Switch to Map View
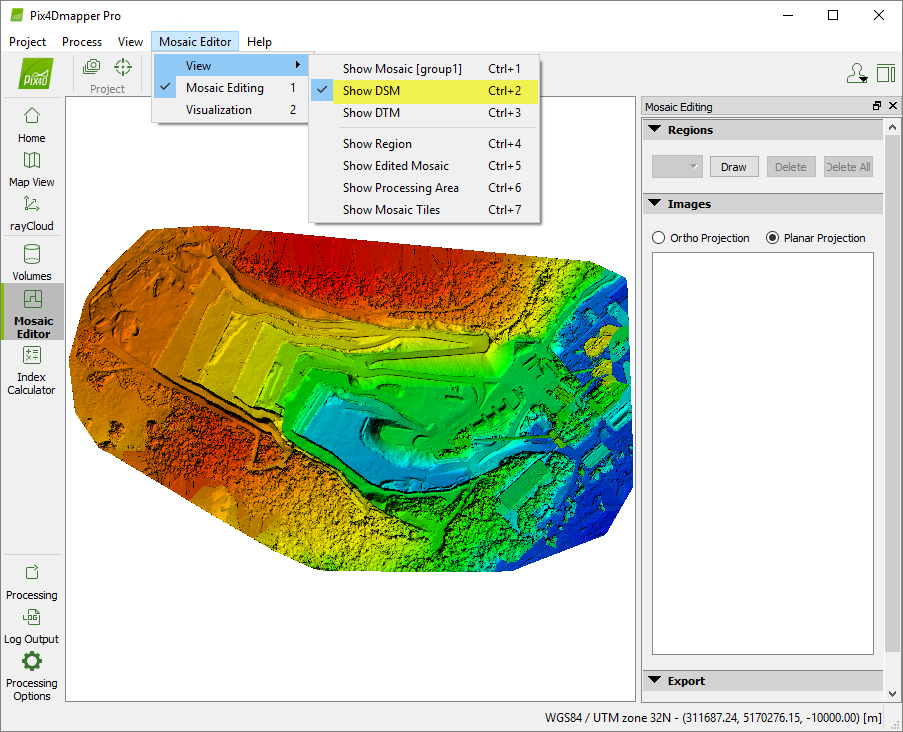Image resolution: width=903 pixels, height=732 pixels. click(x=32, y=168)
